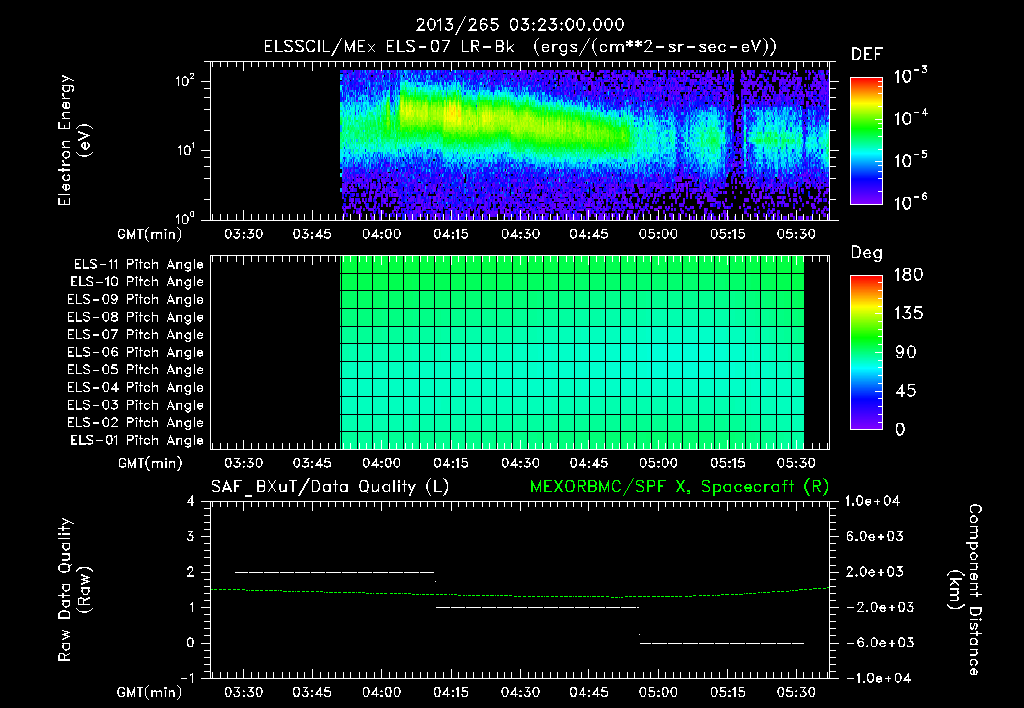Viewport: 1024px width, 708px height.
Task: Click the 90 value on Deg scale
Action: coord(905,353)
